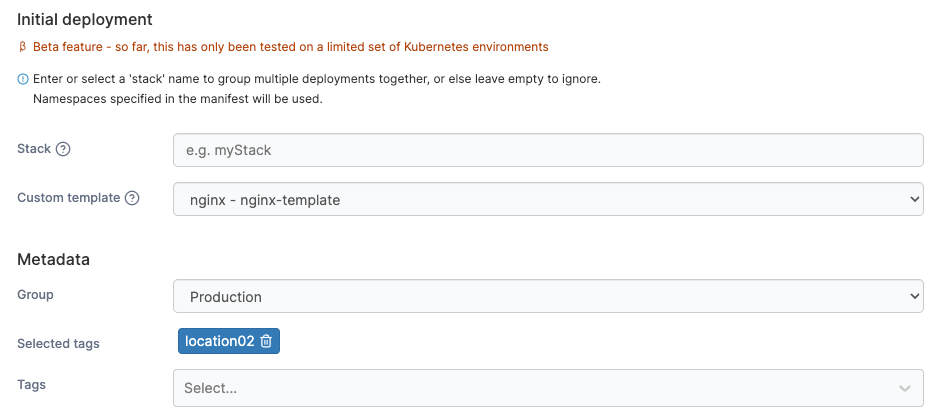
Task: Open the Custom template nginx-template dropdown
Action: (x=548, y=199)
